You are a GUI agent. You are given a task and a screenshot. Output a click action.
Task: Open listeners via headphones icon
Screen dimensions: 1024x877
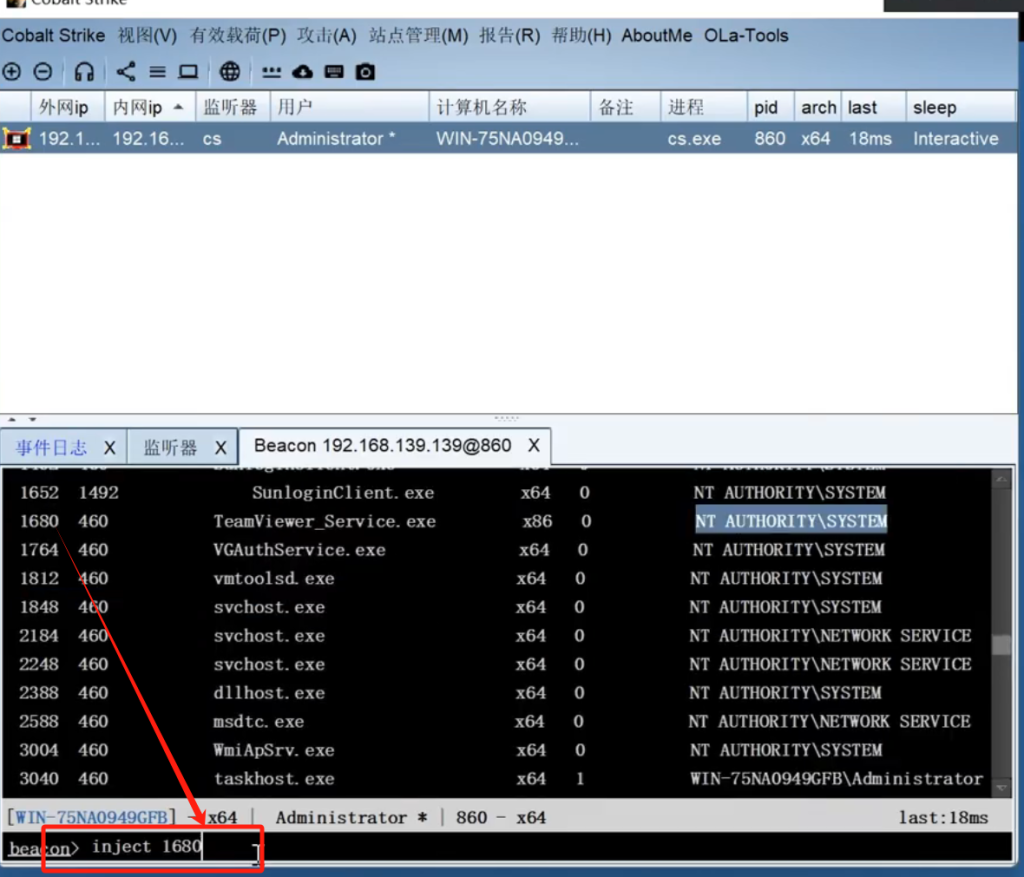84,71
